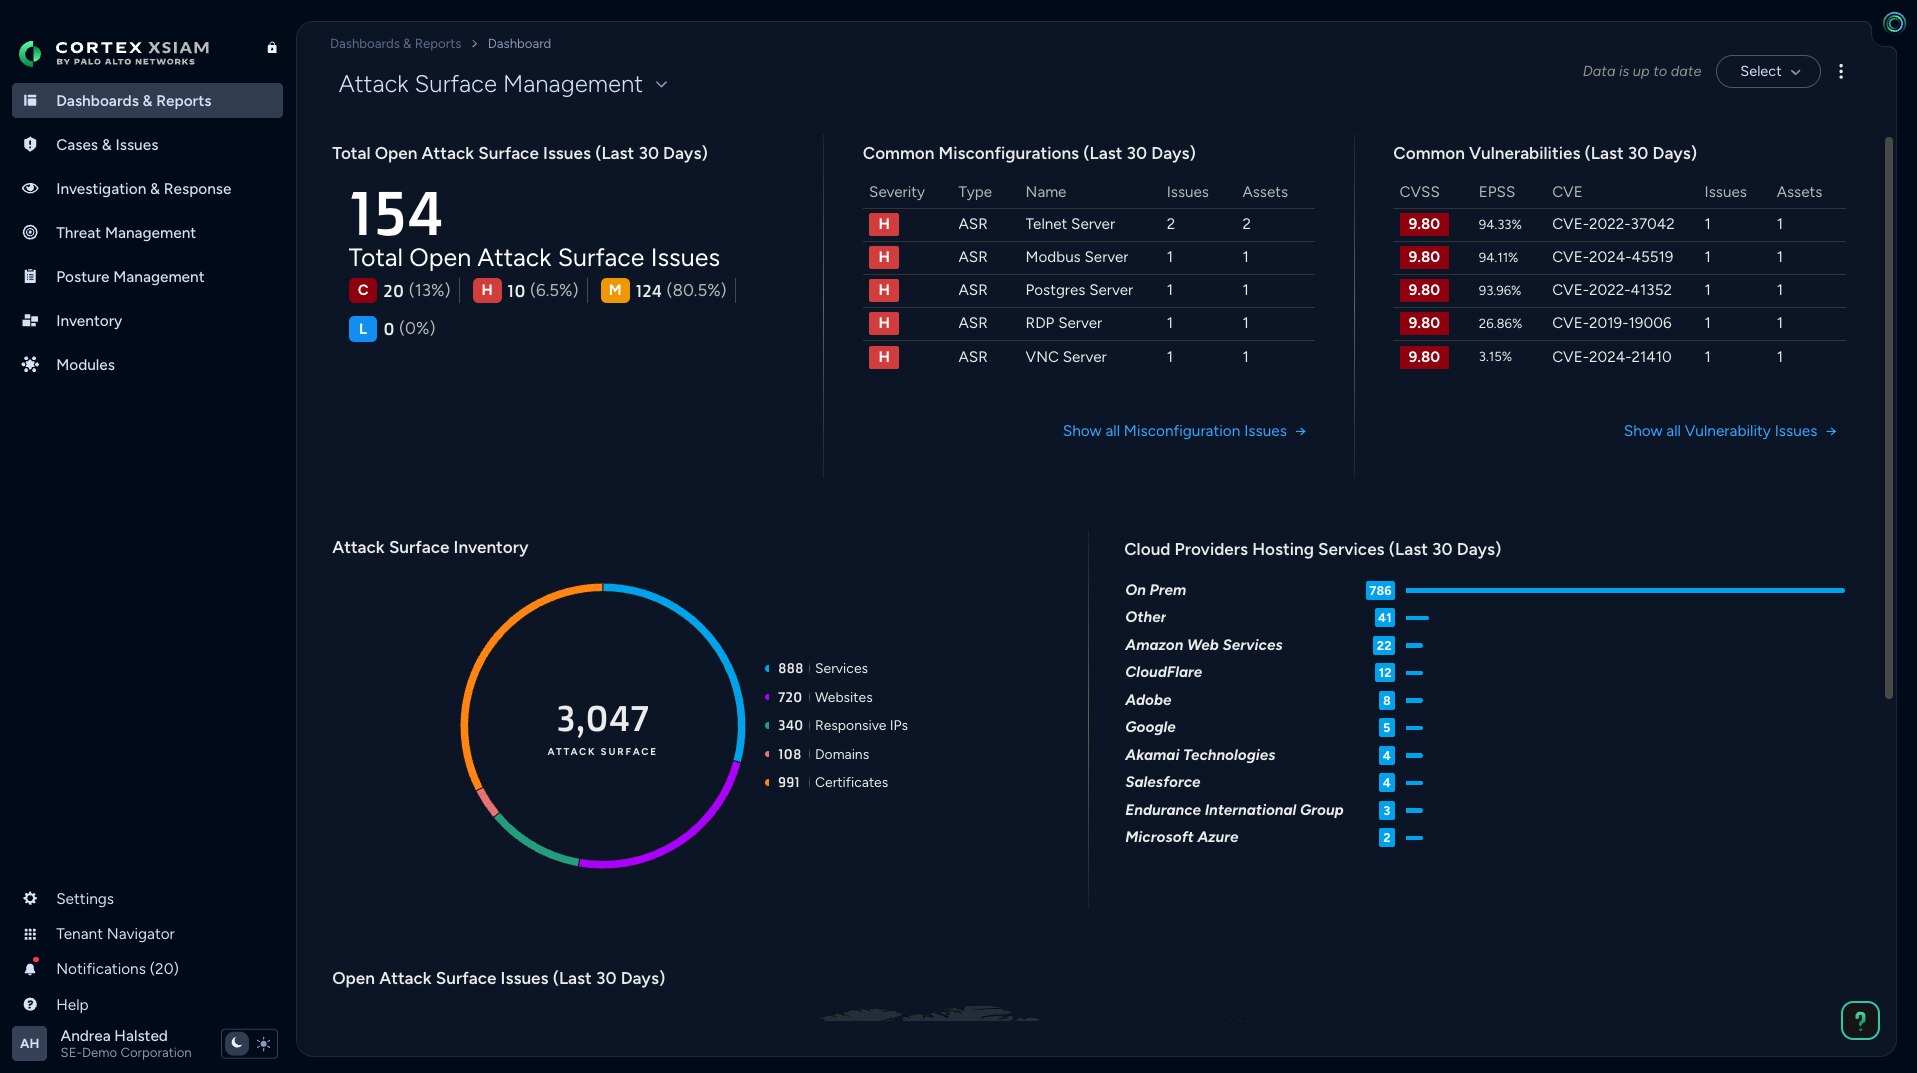Click the Threat Management target icon

tap(30, 233)
